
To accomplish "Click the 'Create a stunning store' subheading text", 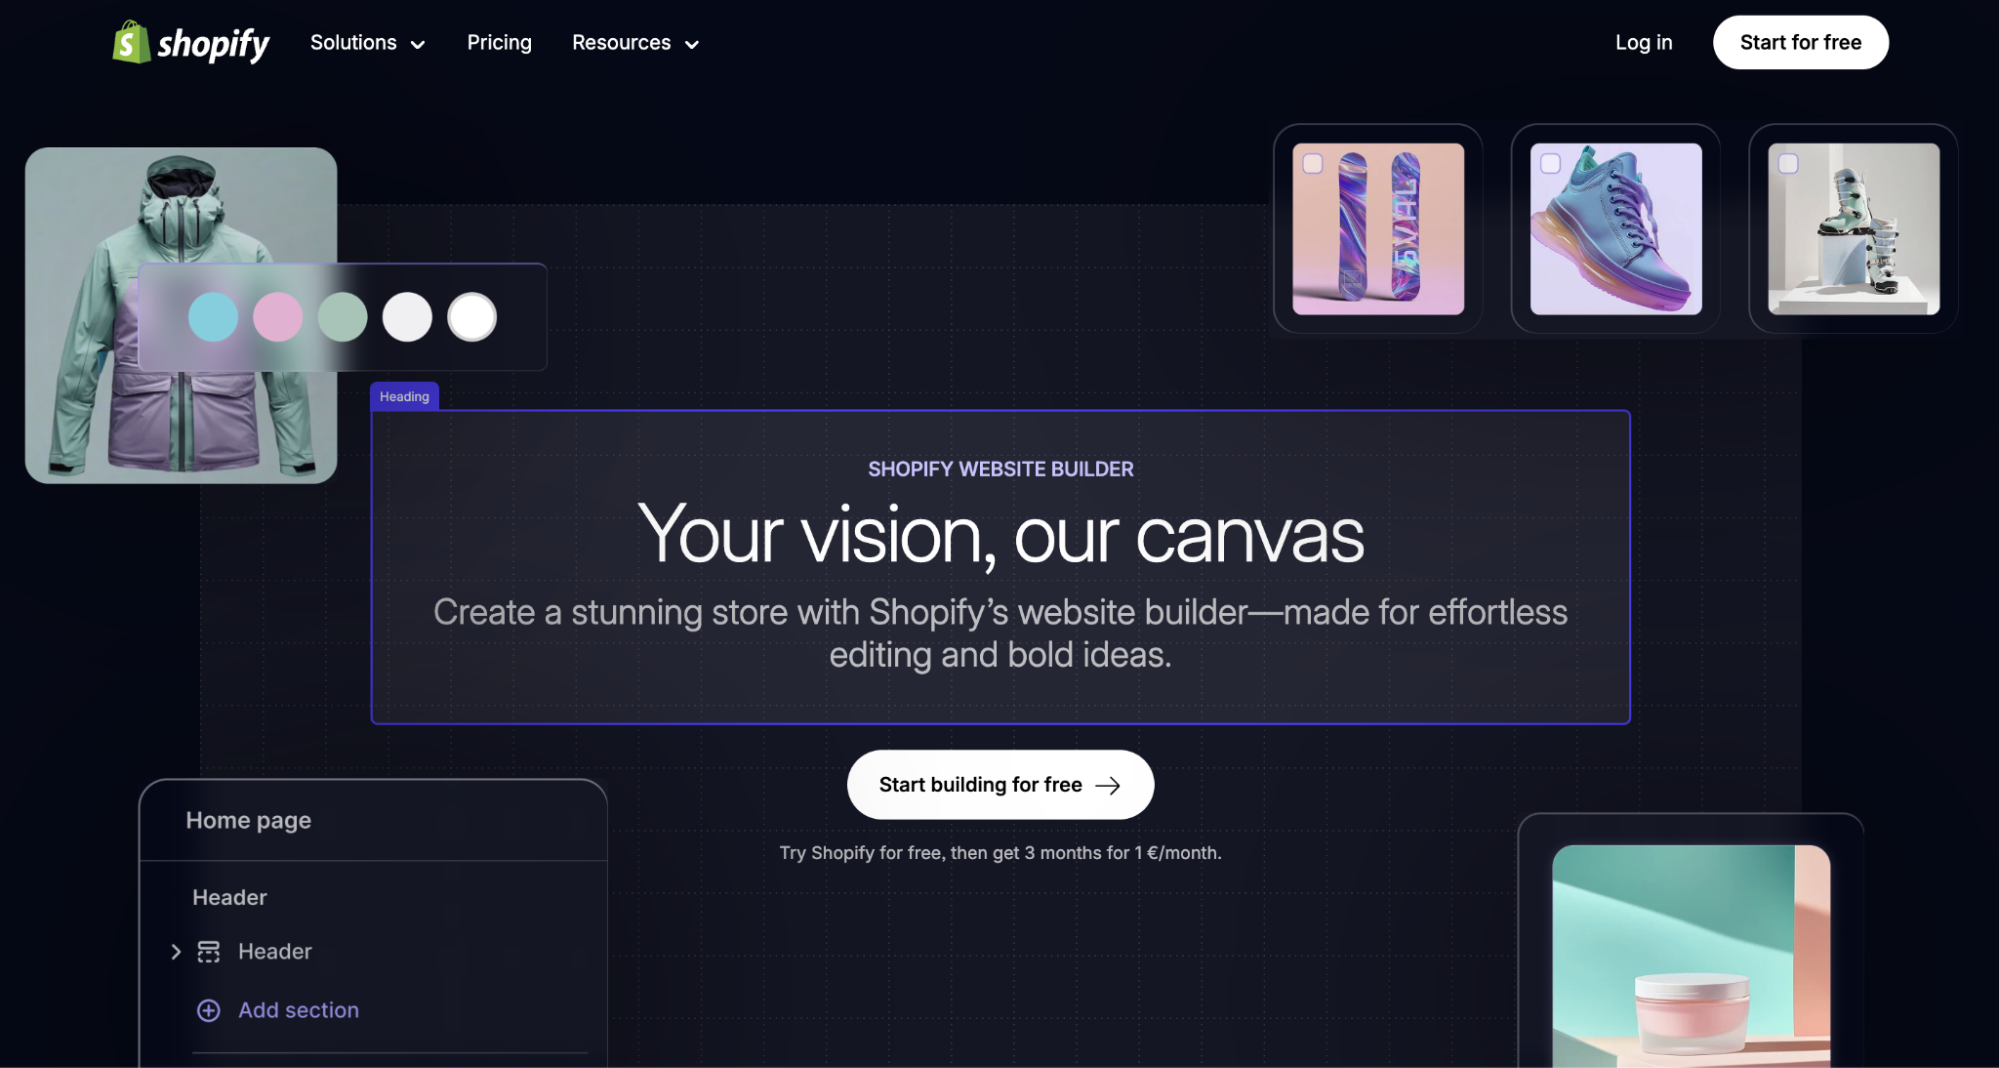I will 1000,633.
